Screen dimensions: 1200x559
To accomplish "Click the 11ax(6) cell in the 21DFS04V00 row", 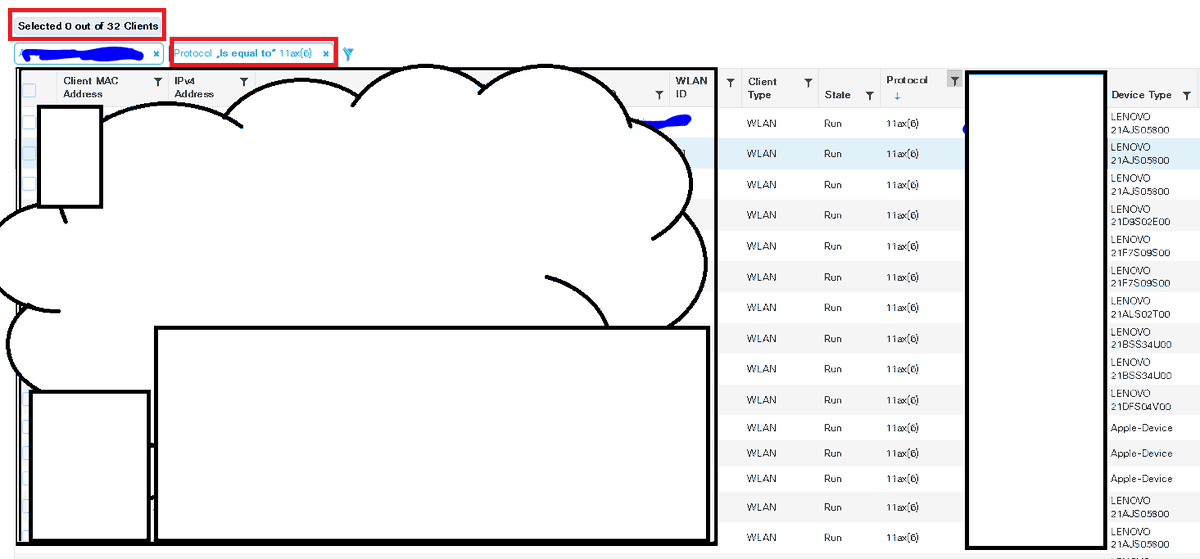I will pos(902,400).
